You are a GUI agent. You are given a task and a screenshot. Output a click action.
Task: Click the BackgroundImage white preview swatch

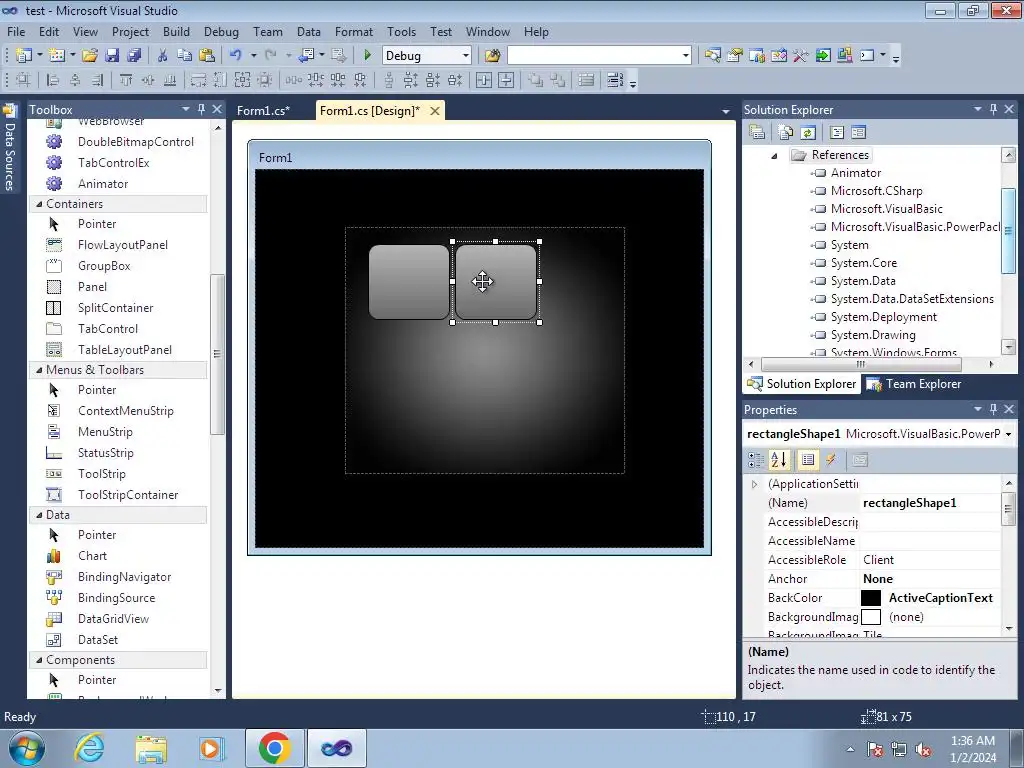pos(871,617)
